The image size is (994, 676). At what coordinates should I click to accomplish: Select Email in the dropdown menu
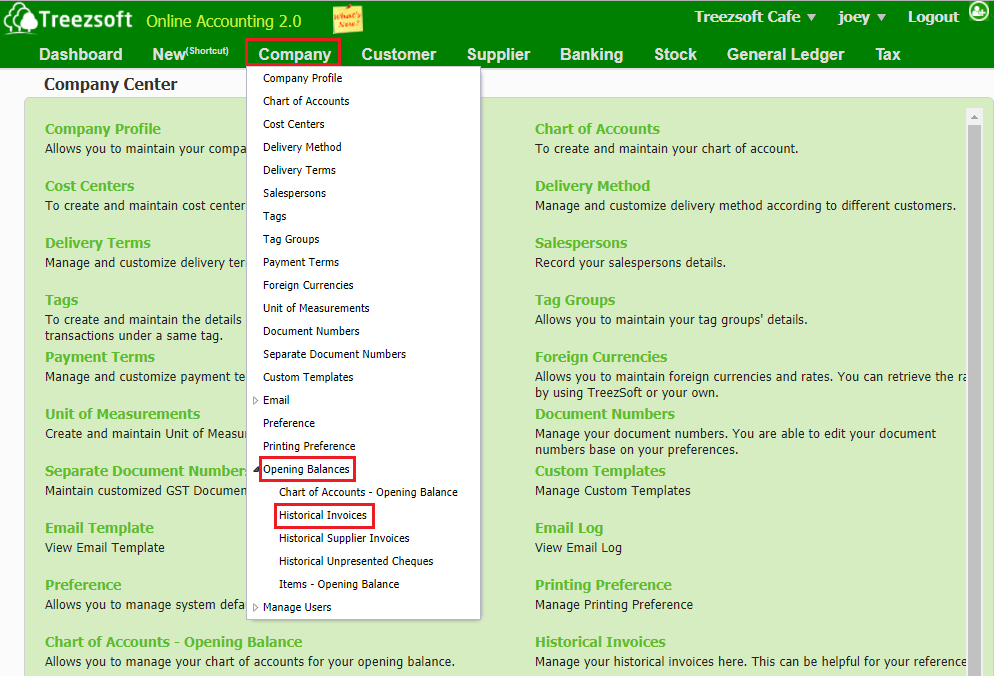[x=276, y=400]
